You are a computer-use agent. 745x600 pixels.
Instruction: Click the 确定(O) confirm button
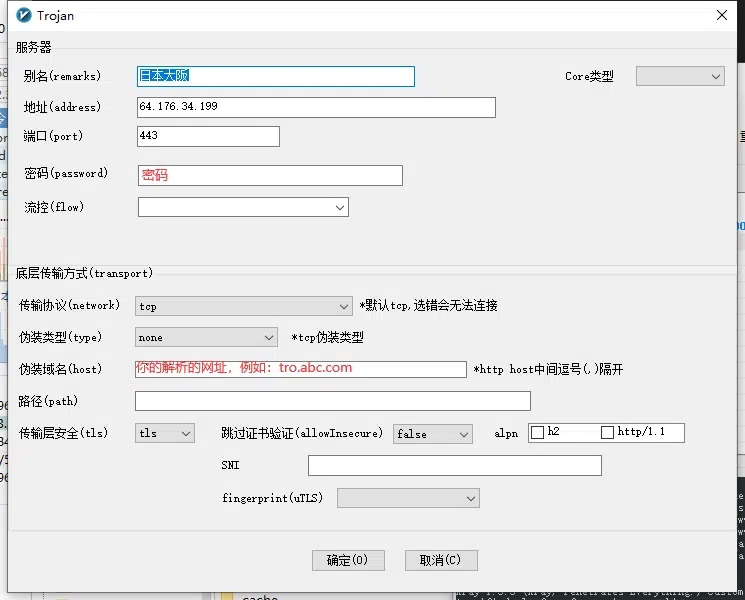pos(348,560)
